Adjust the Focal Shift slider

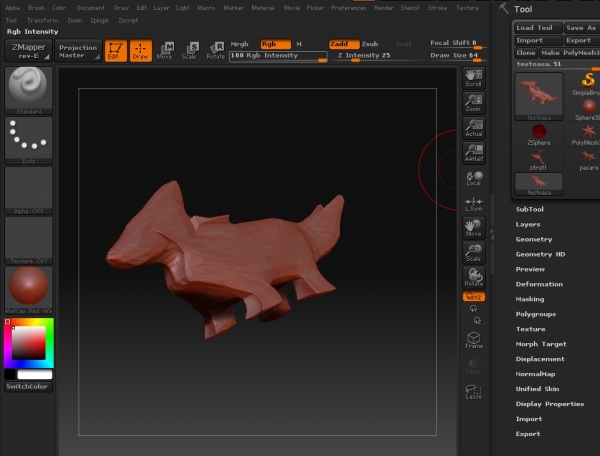[458, 43]
